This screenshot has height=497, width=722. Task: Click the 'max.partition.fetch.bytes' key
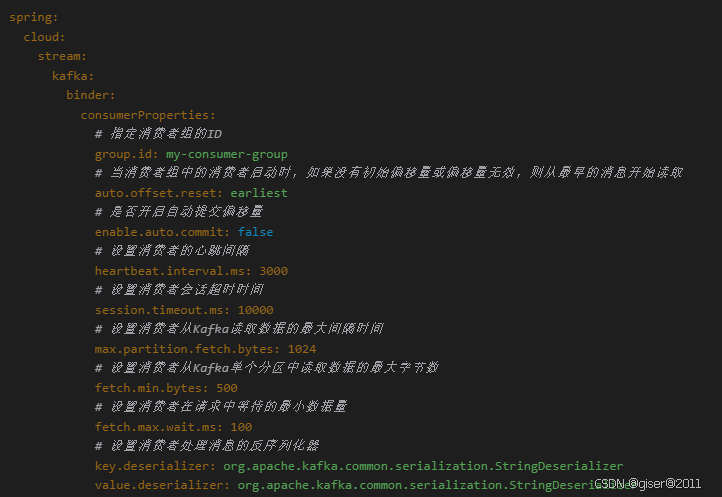point(184,349)
